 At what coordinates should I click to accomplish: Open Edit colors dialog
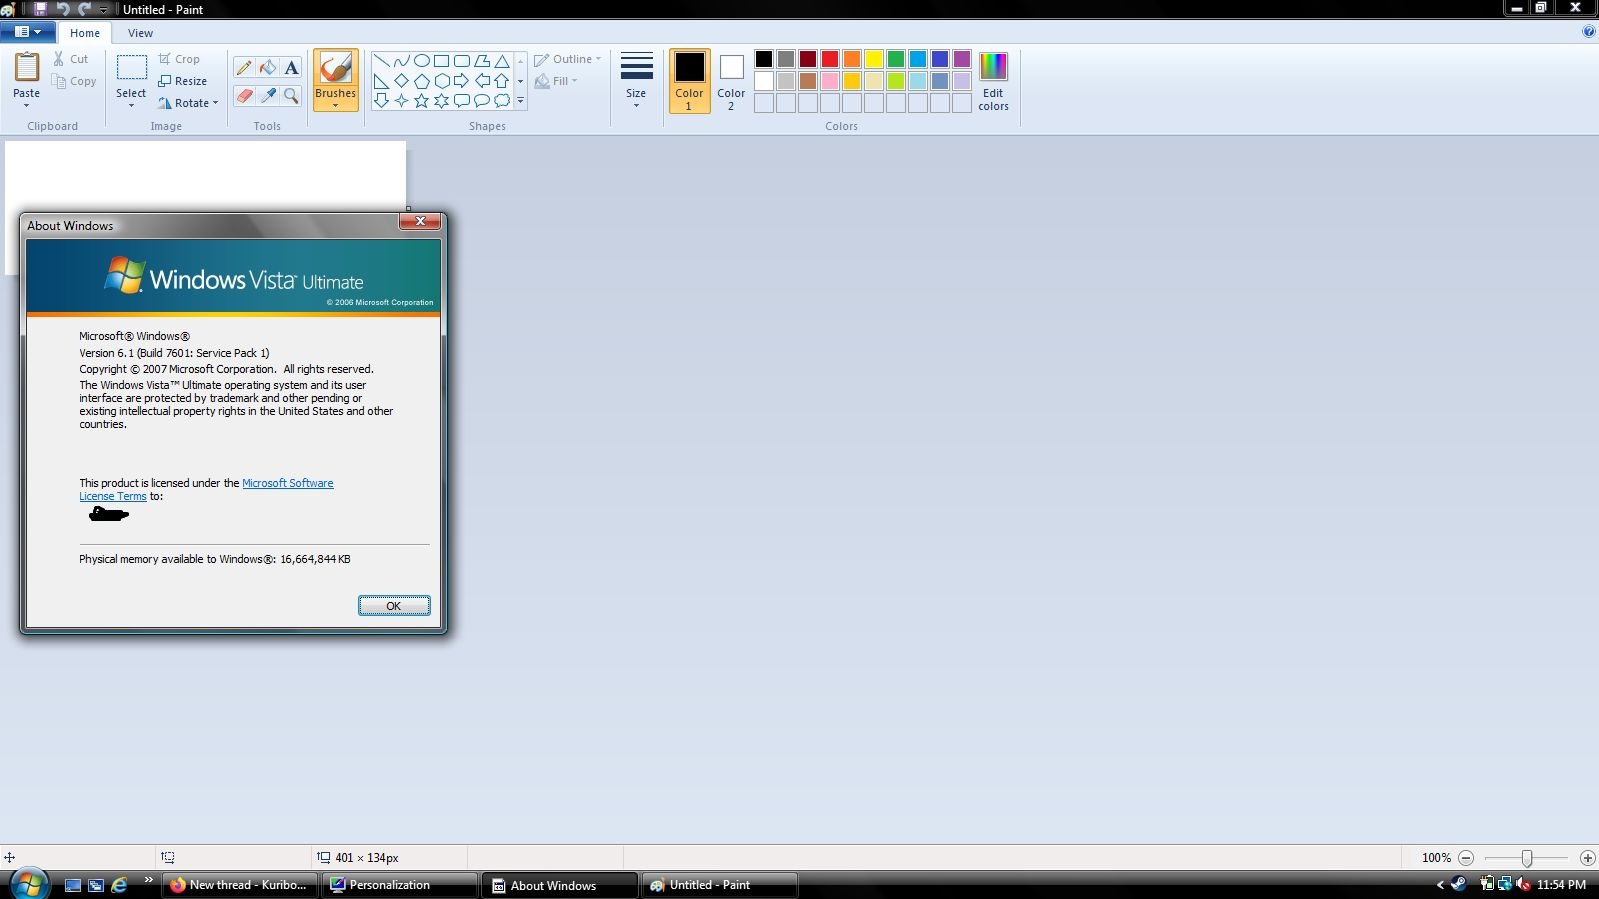coord(993,81)
